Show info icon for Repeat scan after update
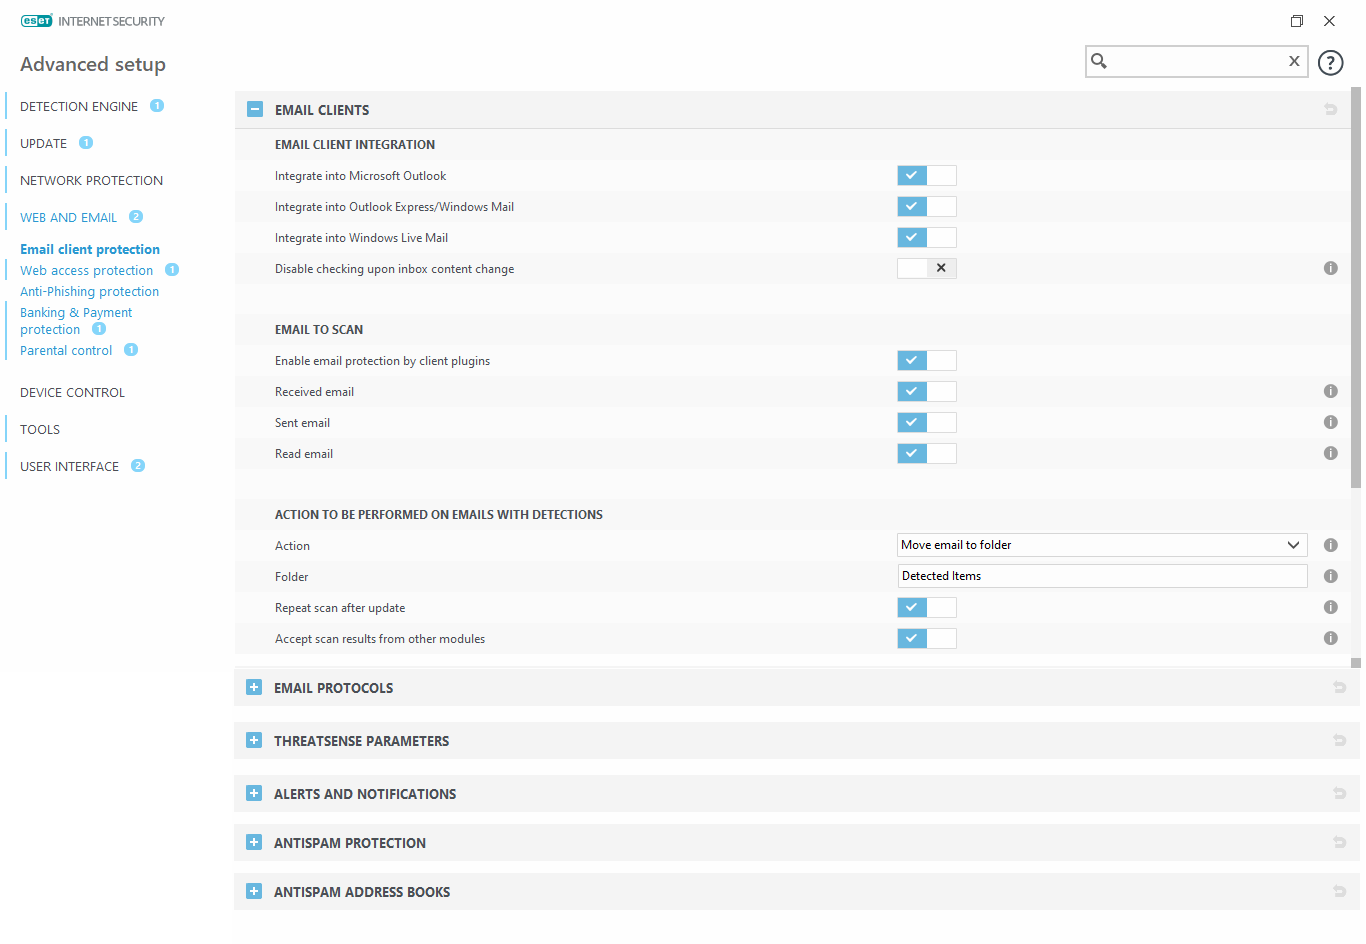 (1330, 607)
